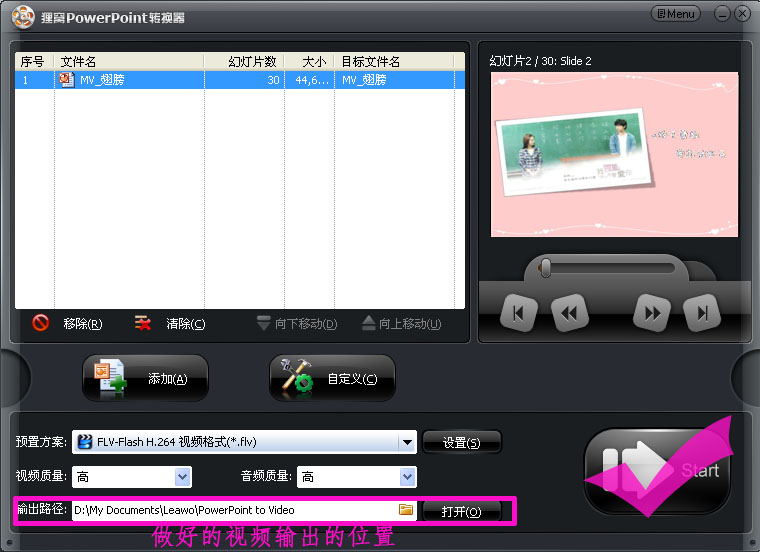This screenshot has height=552, width=760.
Task: Click the preview slider handle
Action: pyautogui.click(x=545, y=268)
